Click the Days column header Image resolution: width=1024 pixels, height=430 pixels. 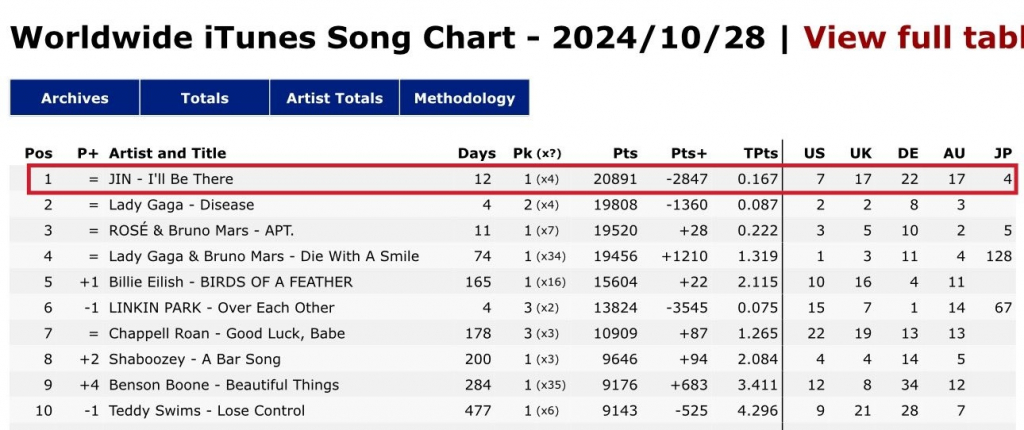(477, 153)
